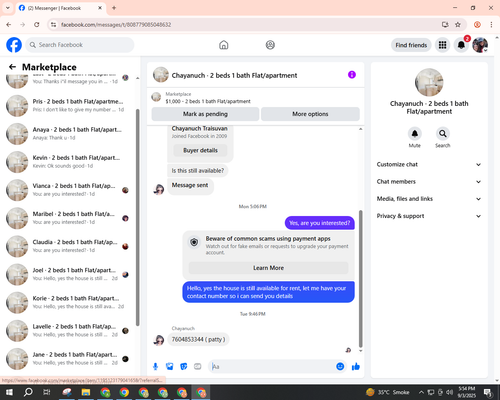Click Find friends button
Viewport: 500px width, 400px height.
(x=411, y=45)
